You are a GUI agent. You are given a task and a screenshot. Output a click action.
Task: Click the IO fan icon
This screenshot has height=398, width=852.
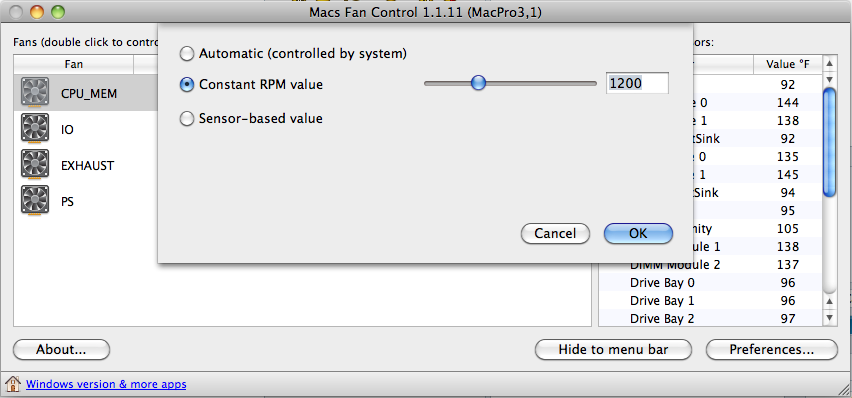(35, 128)
